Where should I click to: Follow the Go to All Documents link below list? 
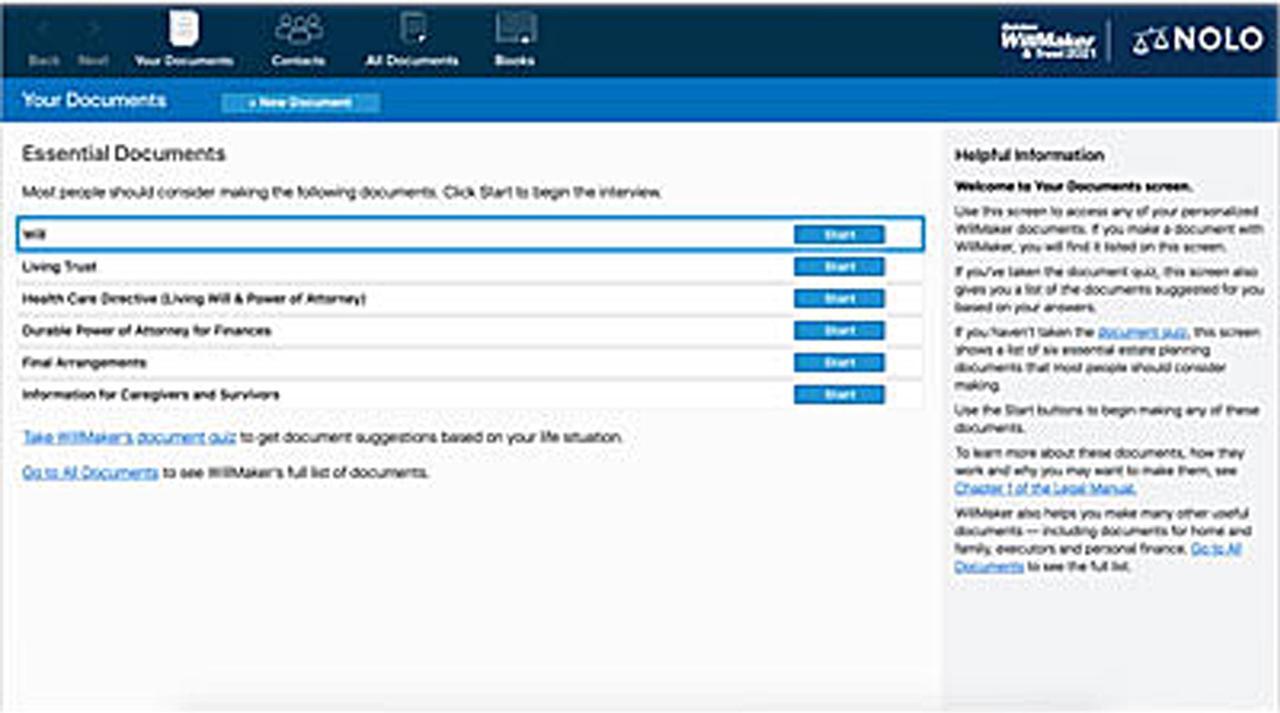coord(90,472)
